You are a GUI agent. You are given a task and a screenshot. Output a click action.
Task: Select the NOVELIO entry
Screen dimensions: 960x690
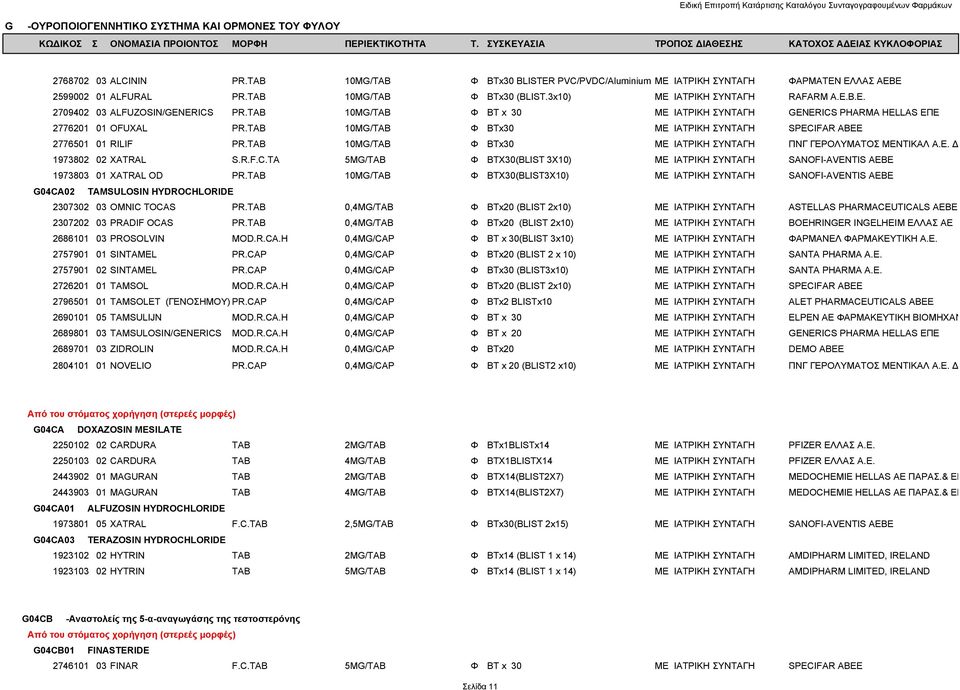[130, 366]
